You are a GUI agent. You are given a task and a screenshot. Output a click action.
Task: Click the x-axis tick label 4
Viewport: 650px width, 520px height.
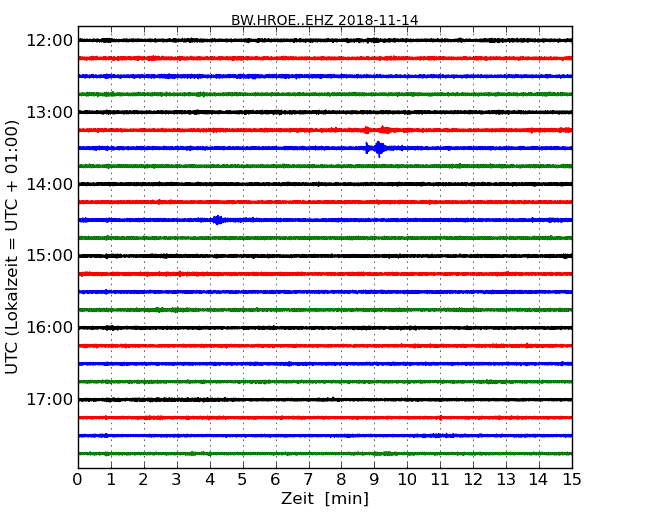(x=210, y=480)
